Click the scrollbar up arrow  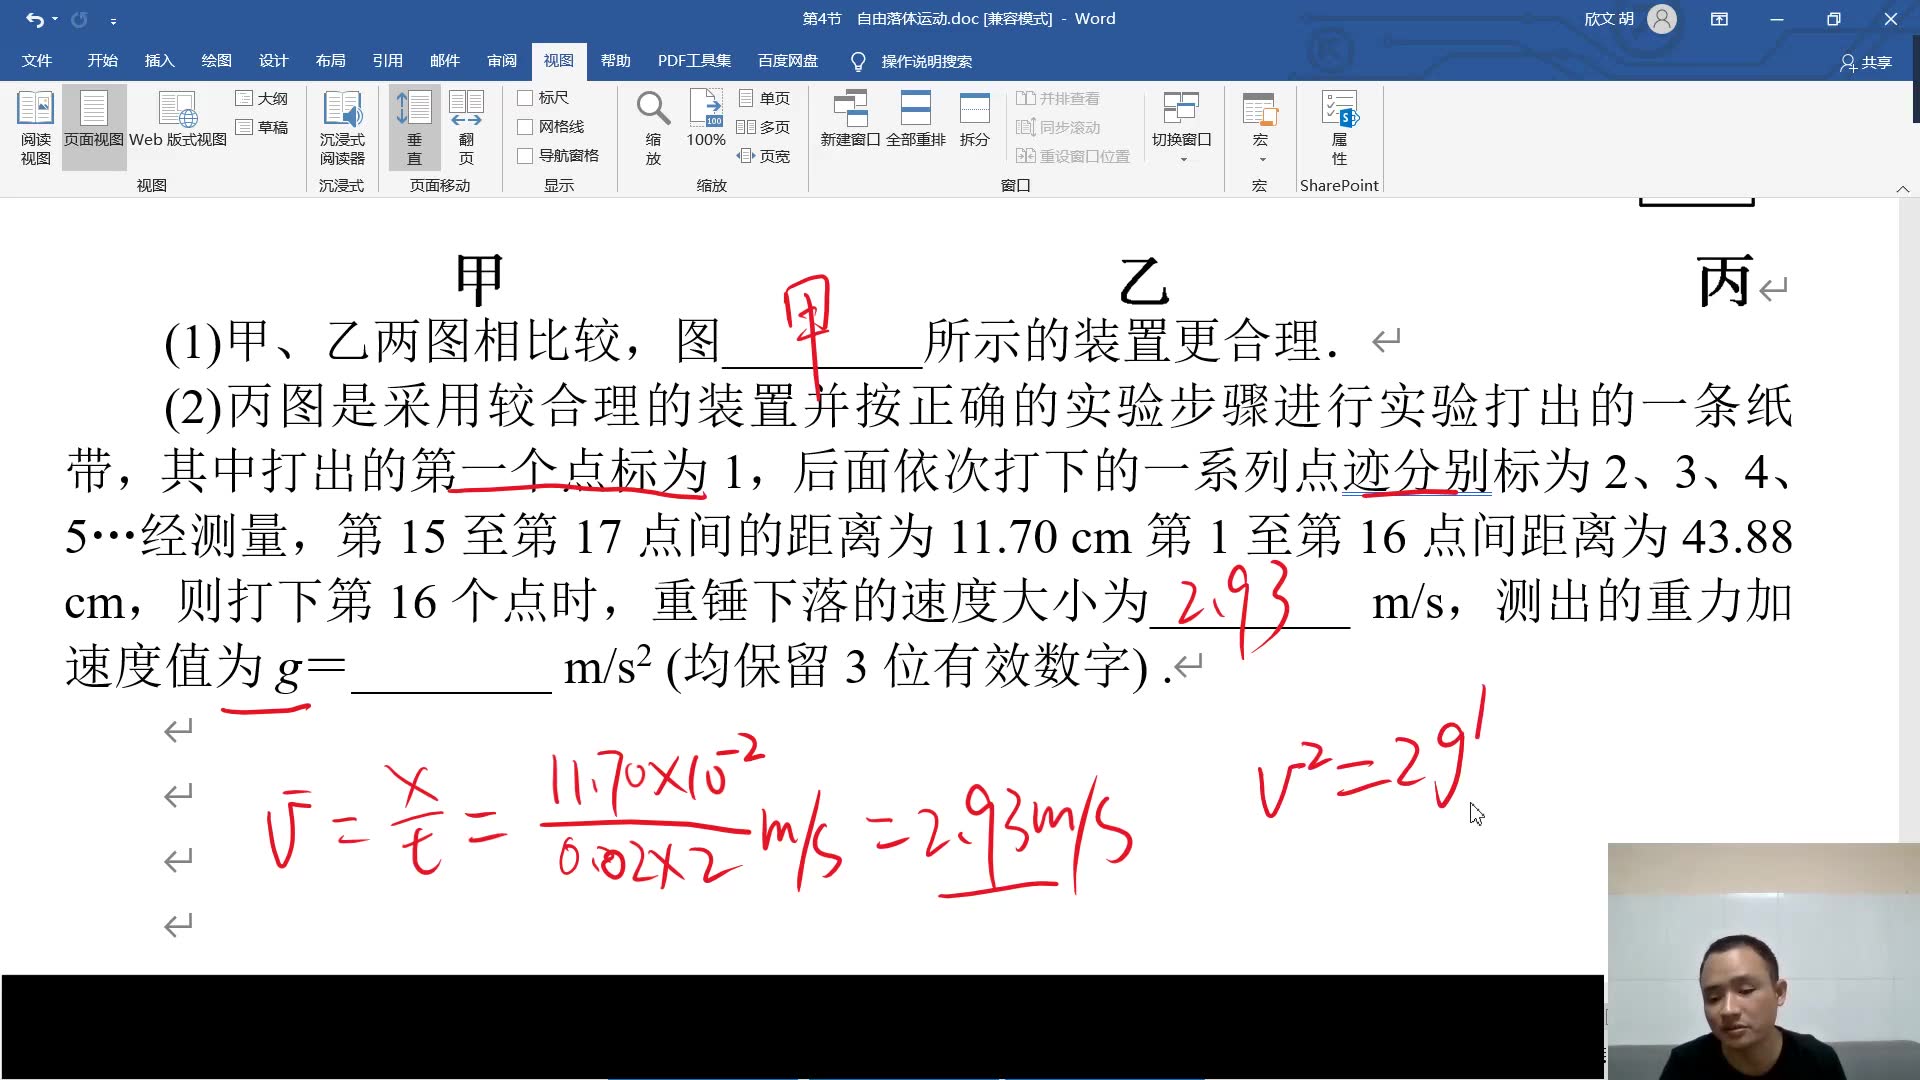click(1903, 188)
